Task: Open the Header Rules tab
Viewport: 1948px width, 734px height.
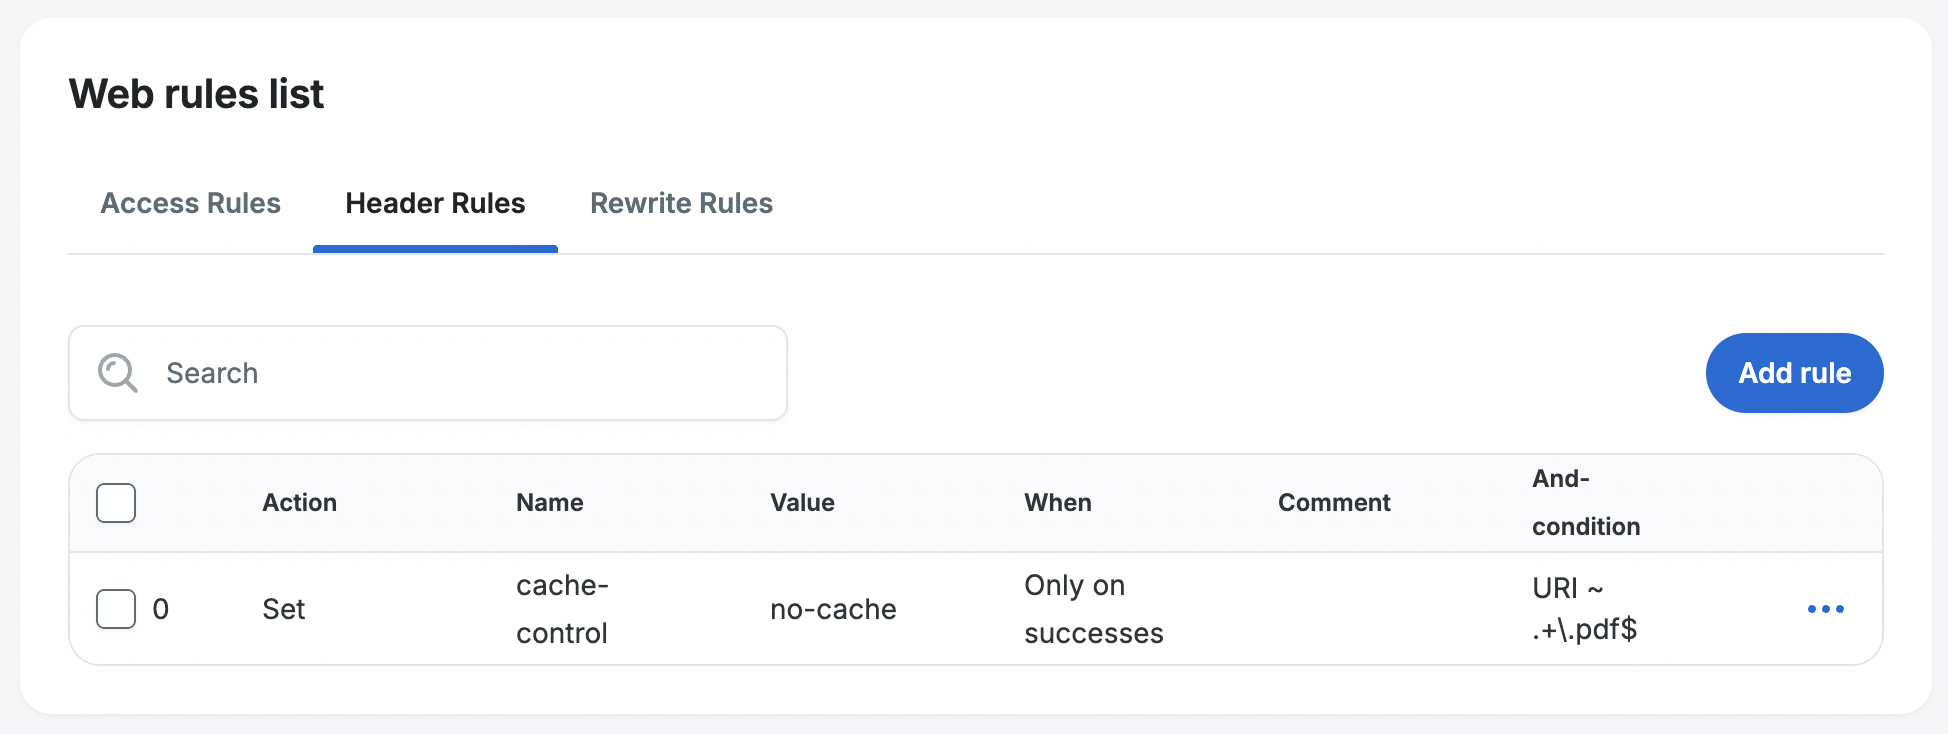Action: [x=435, y=203]
